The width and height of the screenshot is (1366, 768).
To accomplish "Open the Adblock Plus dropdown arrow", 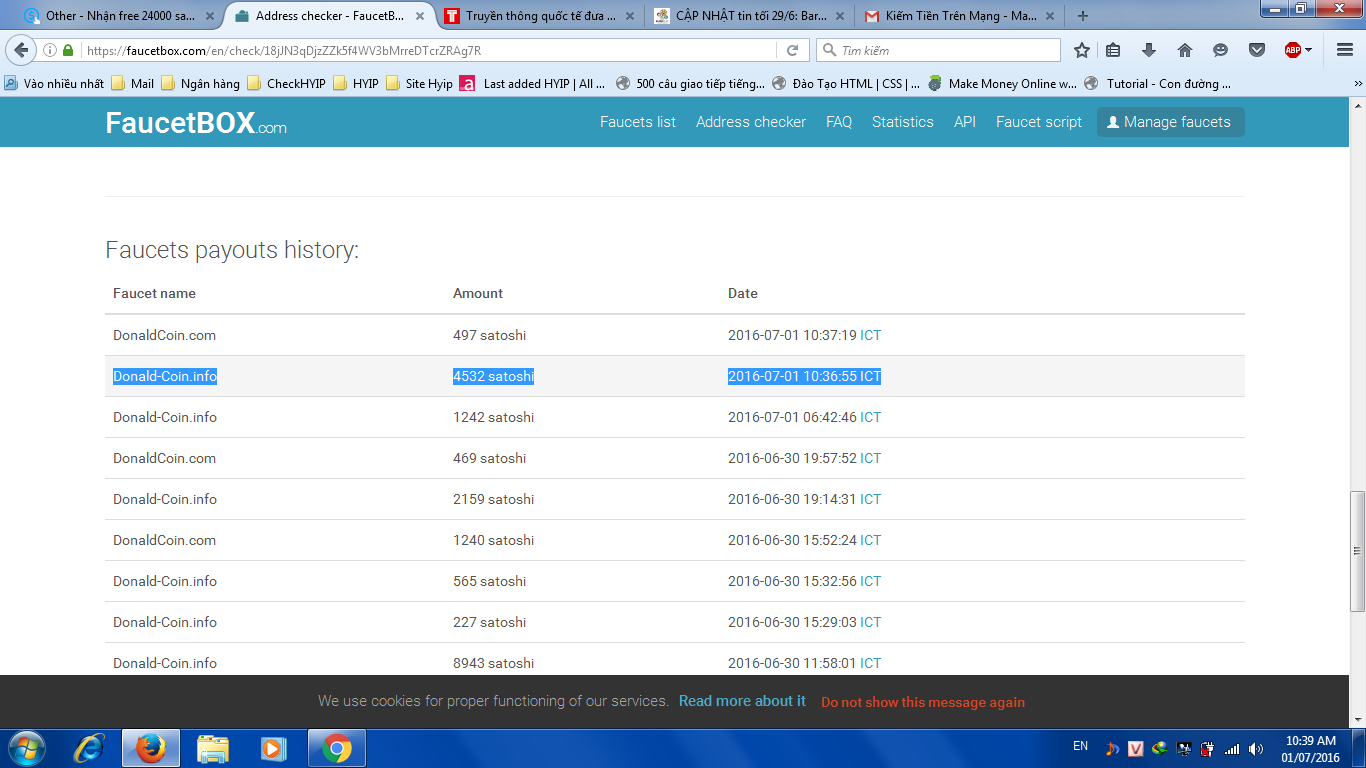I will (x=1308, y=50).
